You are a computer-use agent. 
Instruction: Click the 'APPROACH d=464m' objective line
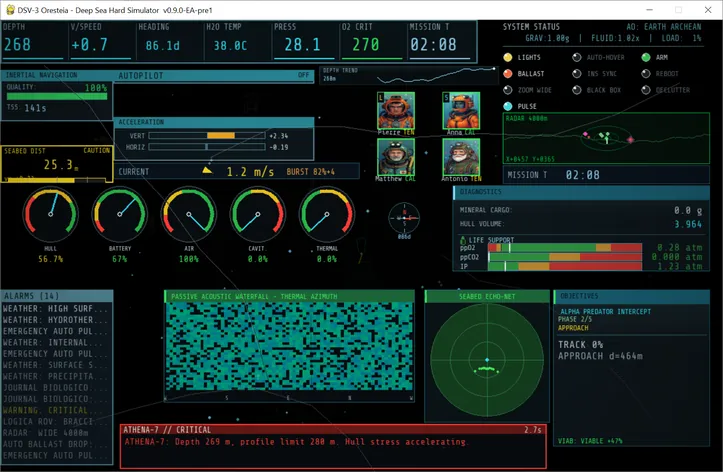coord(600,356)
